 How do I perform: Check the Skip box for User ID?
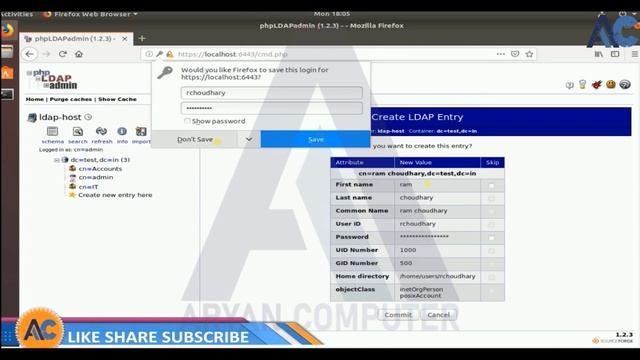(491, 225)
